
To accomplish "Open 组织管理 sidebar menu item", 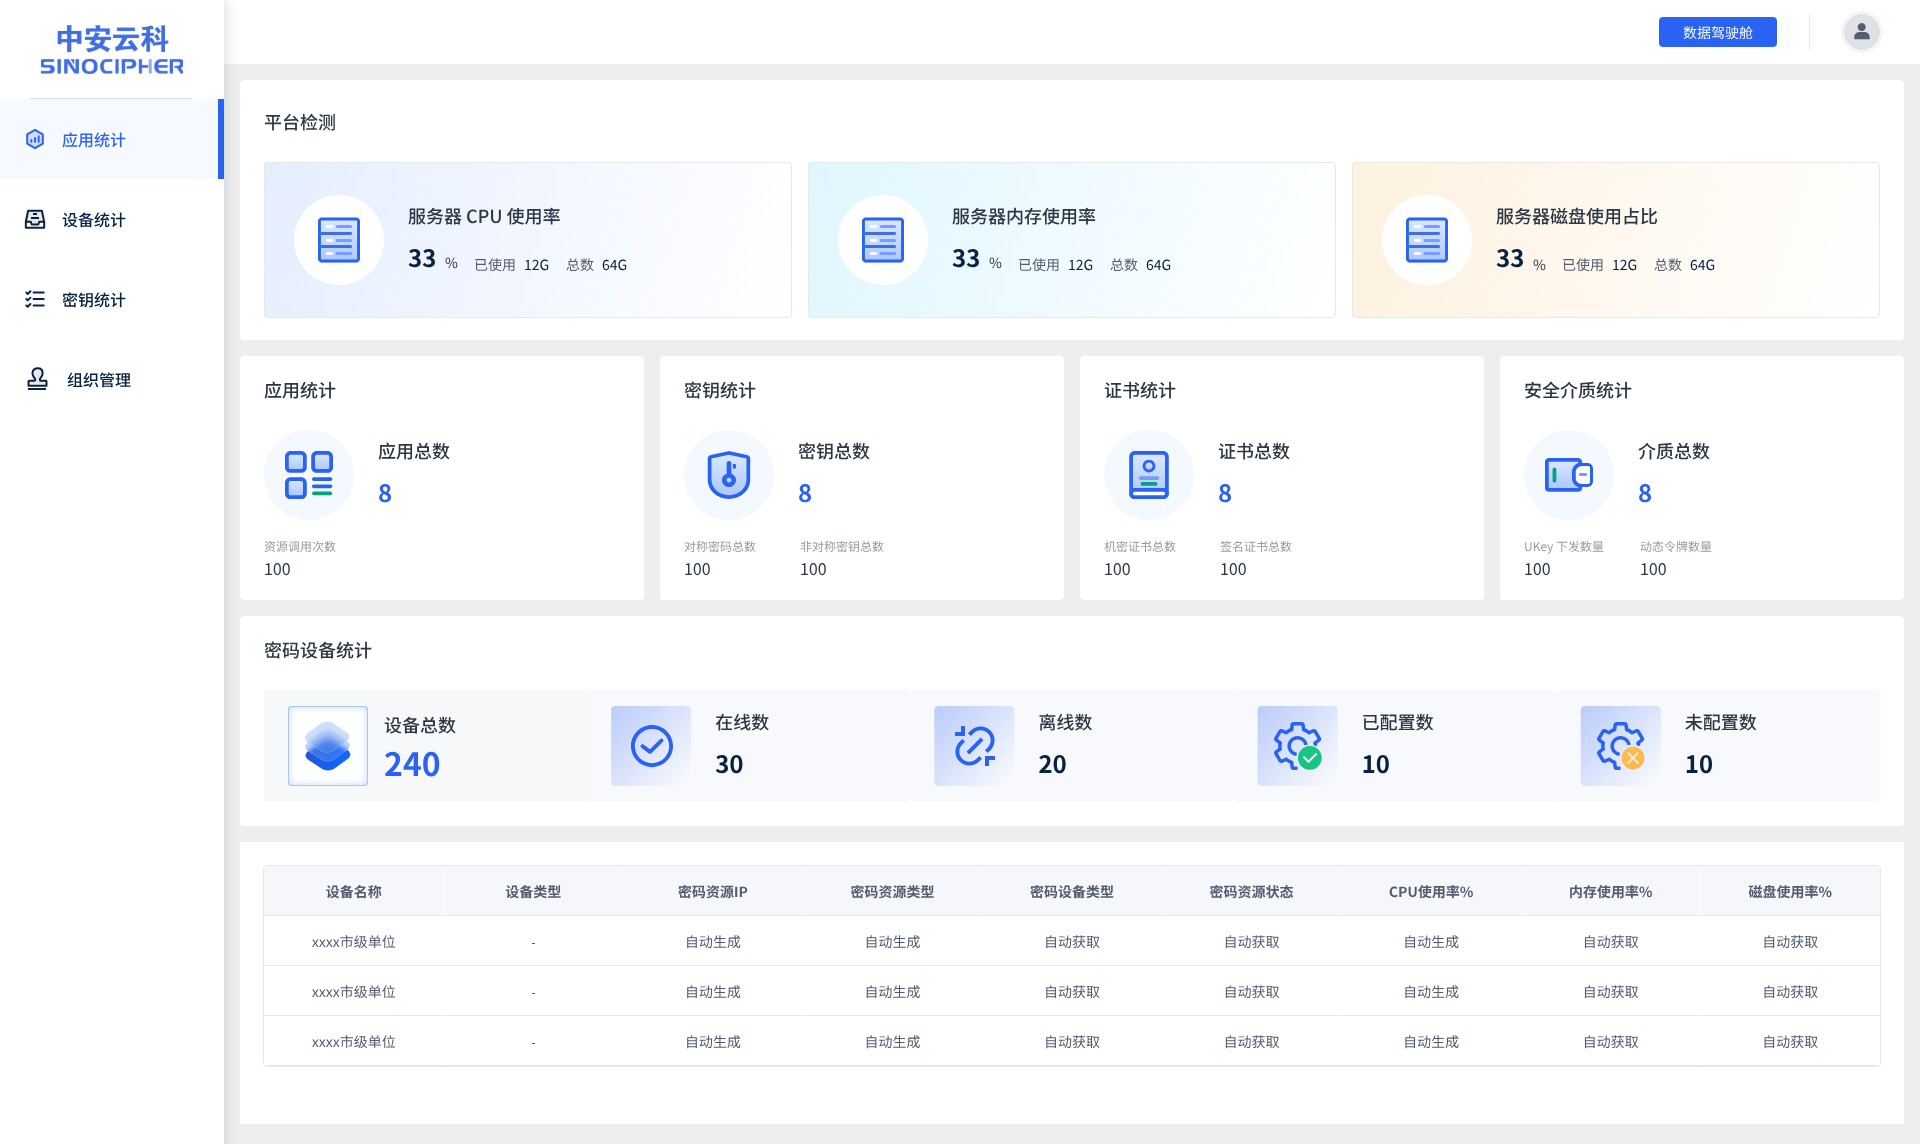I will tap(98, 380).
